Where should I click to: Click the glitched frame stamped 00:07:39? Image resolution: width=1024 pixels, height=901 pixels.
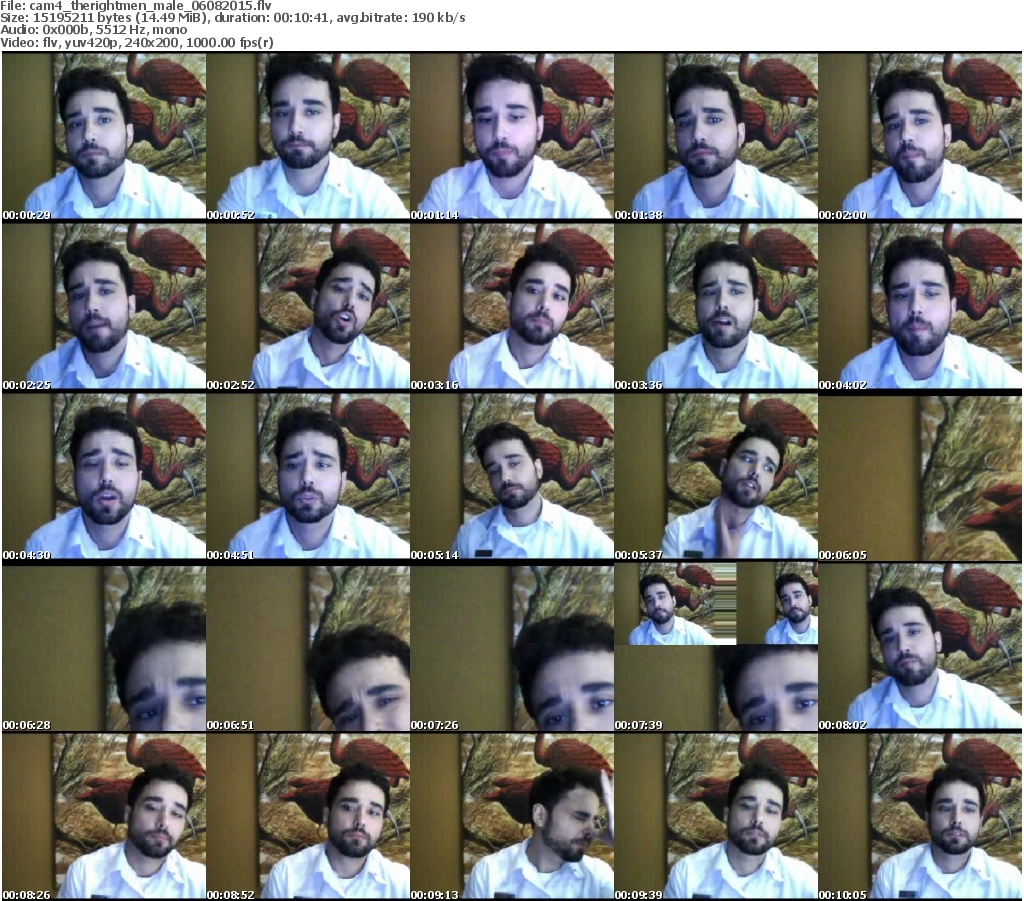tap(716, 646)
